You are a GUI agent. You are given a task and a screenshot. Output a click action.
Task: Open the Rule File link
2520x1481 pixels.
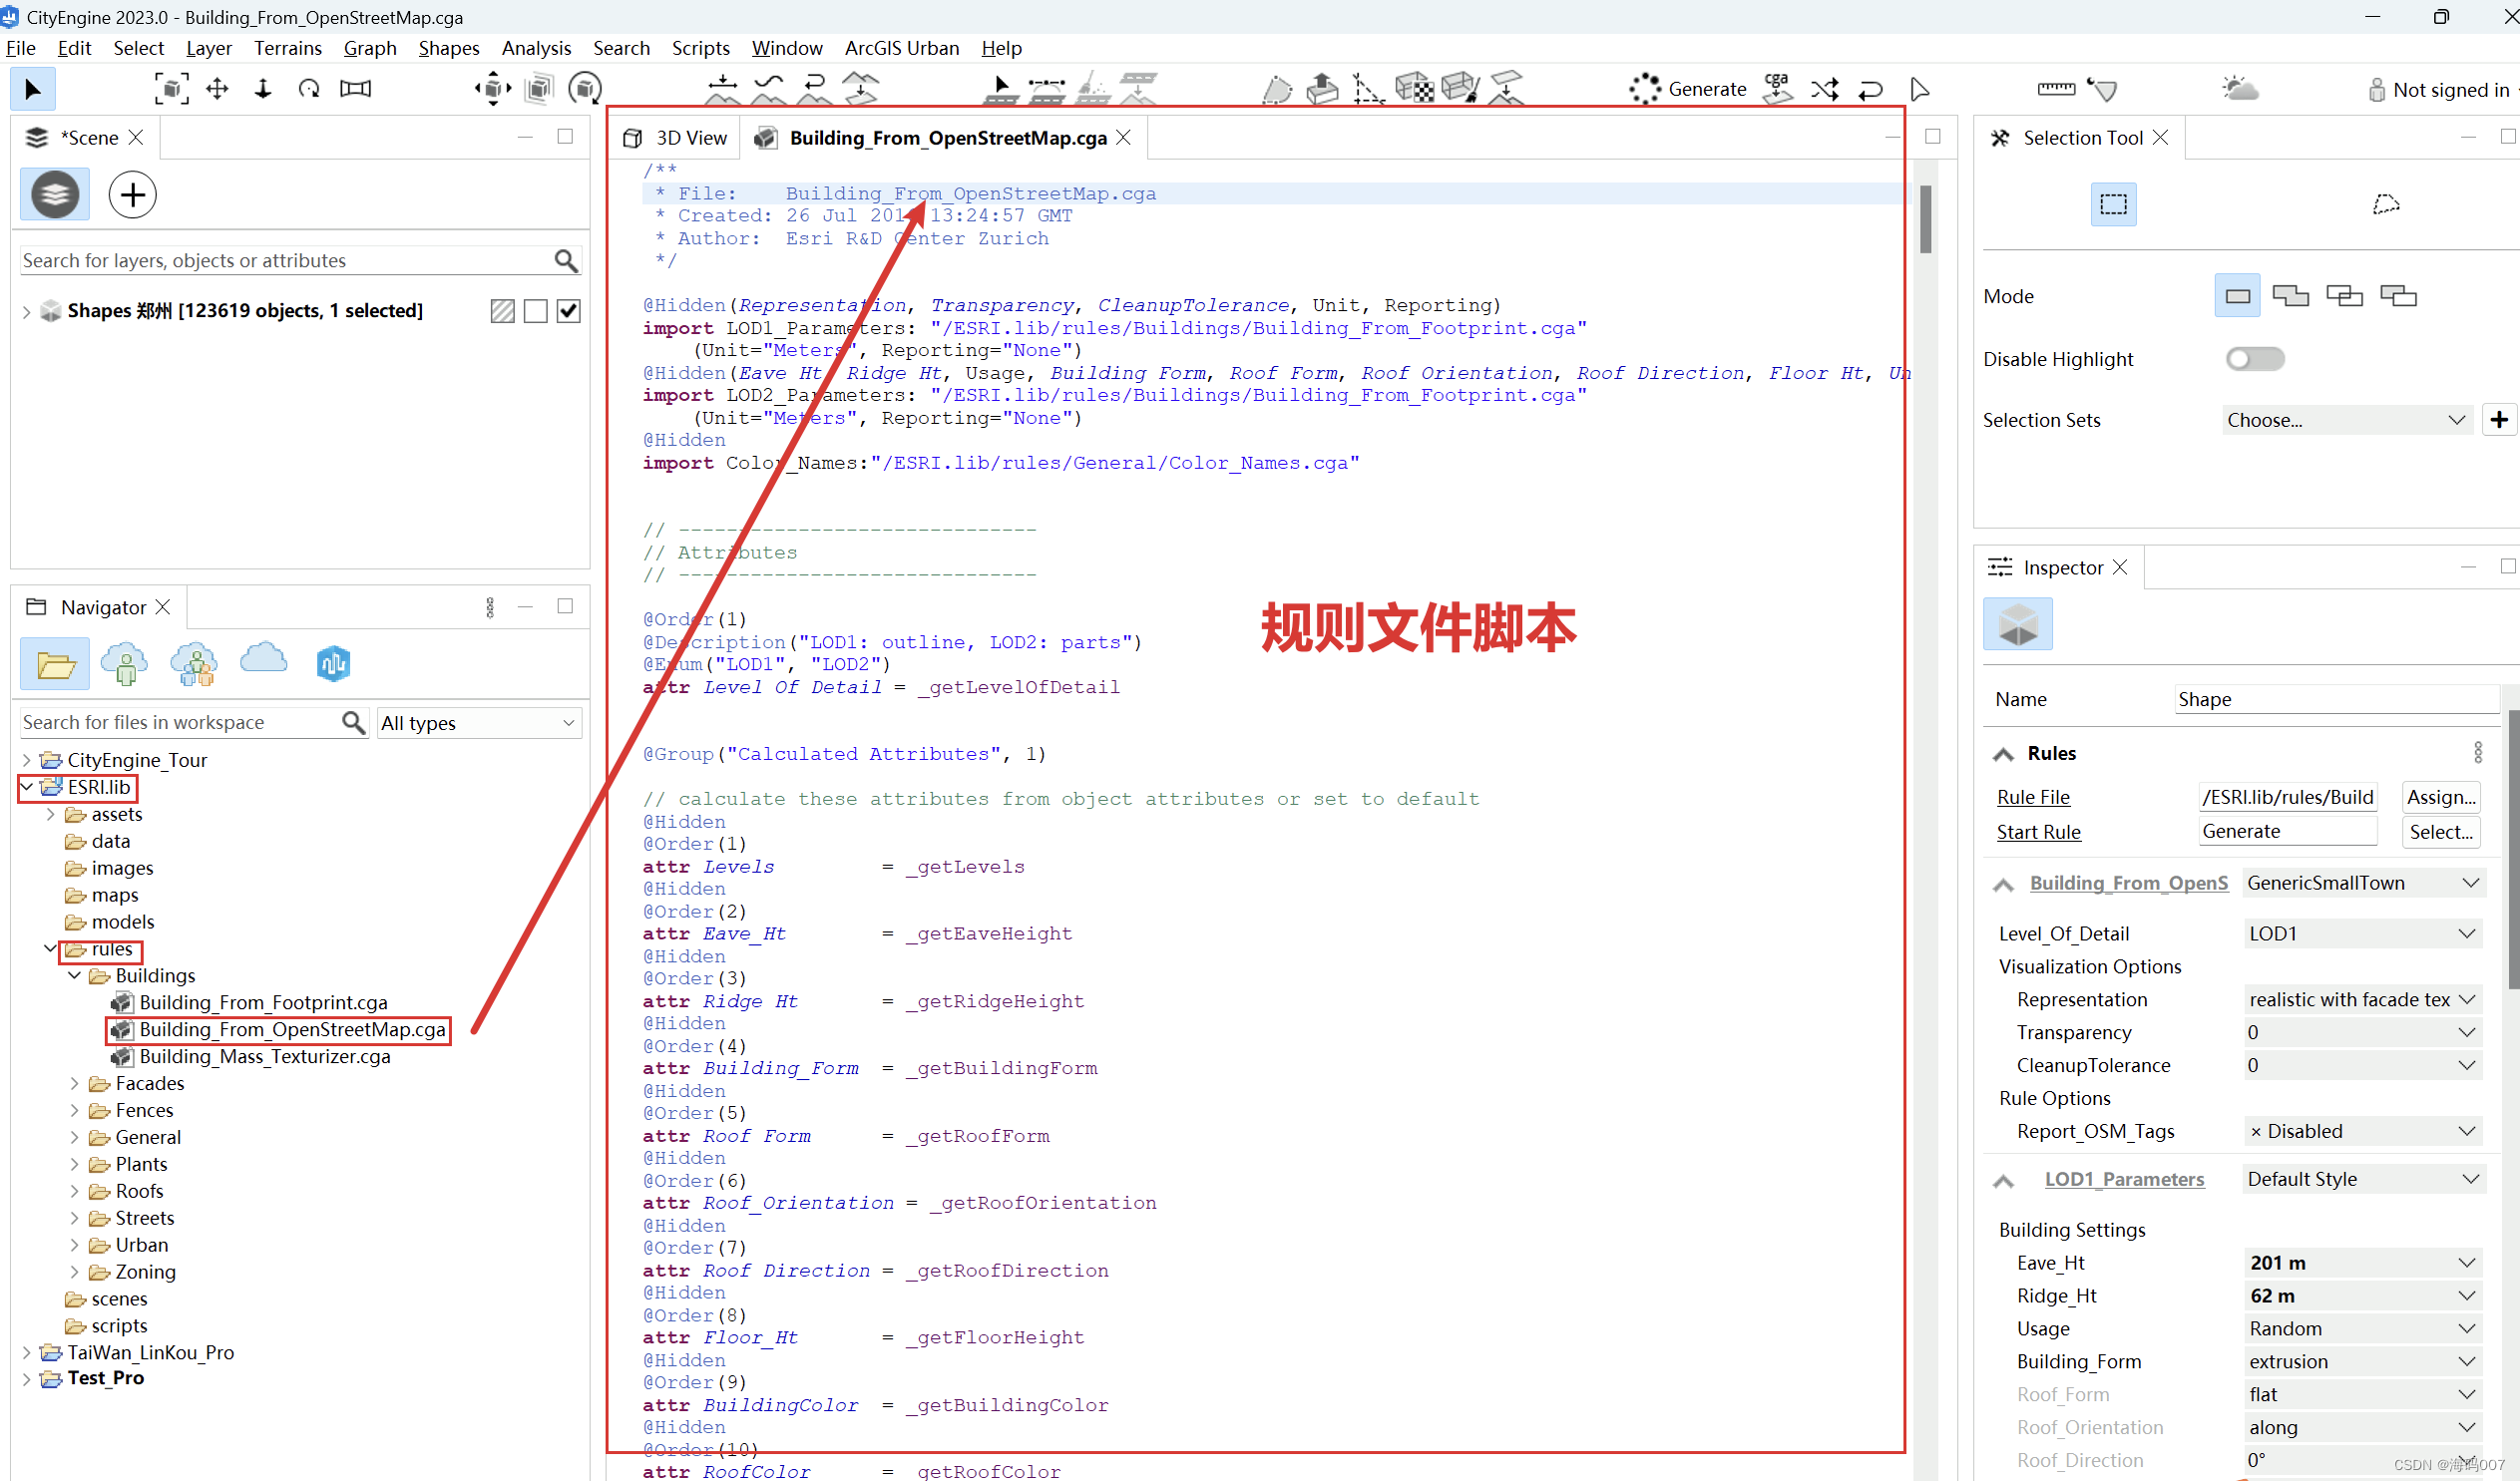2033,797
